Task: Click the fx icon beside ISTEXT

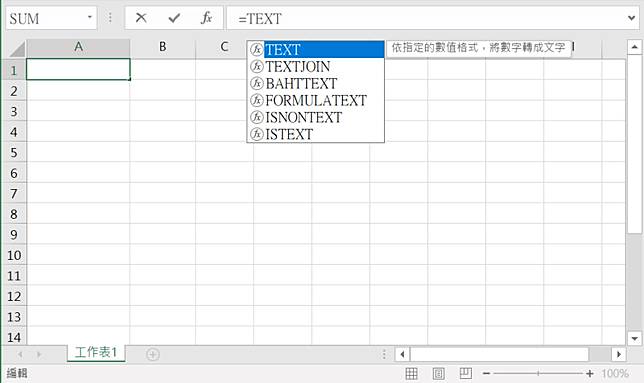Action: tap(257, 134)
